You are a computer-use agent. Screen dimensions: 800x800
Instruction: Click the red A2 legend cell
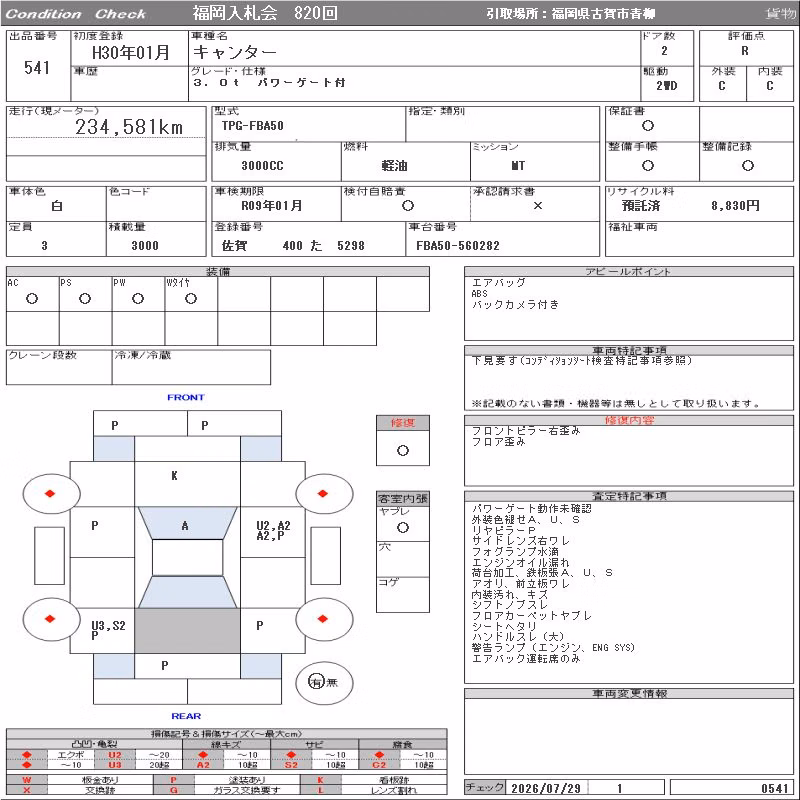[203, 764]
